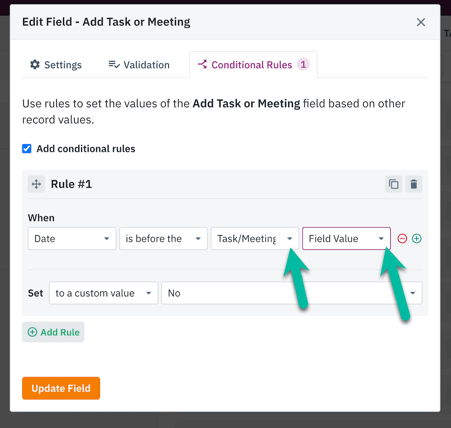
Task: Switch to the Validation tab
Action: pos(139,65)
